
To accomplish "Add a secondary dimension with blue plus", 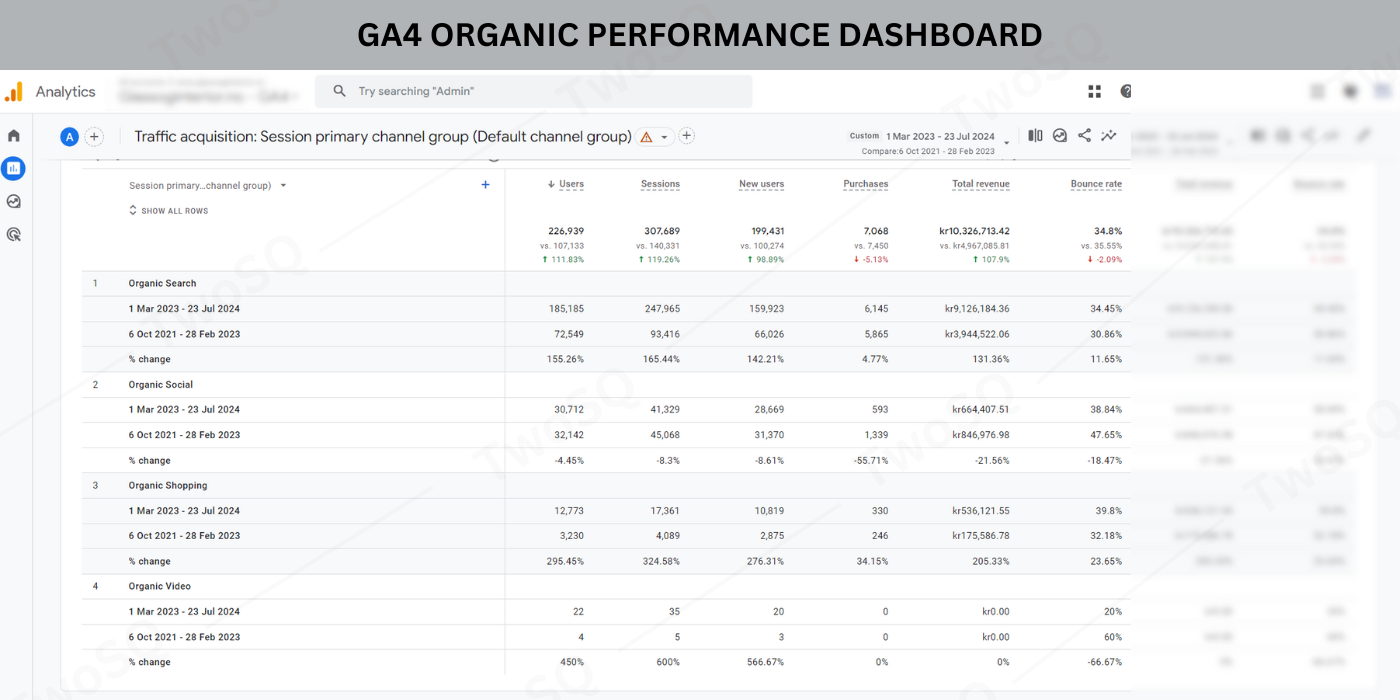I will pos(485,184).
